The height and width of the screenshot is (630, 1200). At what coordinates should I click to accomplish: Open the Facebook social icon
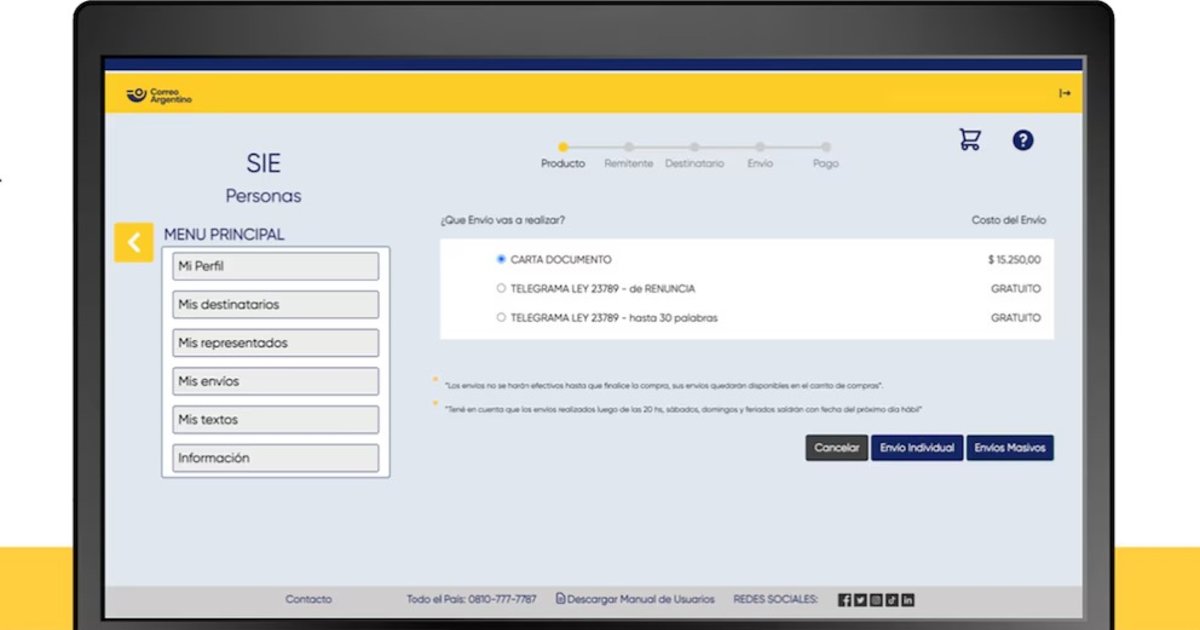pos(844,600)
